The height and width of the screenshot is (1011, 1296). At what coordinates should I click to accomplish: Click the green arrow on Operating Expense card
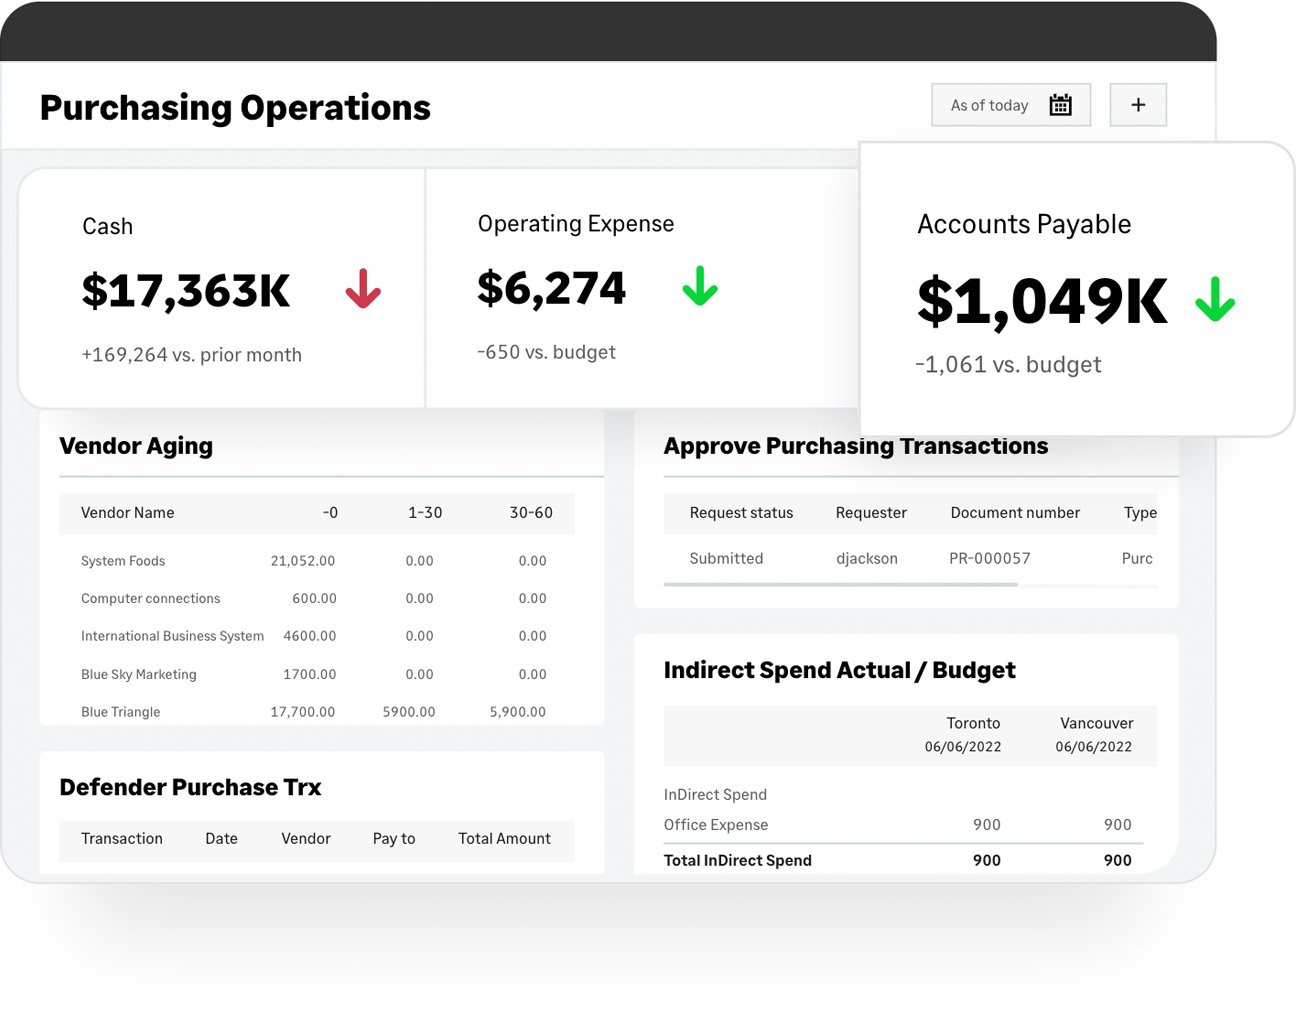700,287
